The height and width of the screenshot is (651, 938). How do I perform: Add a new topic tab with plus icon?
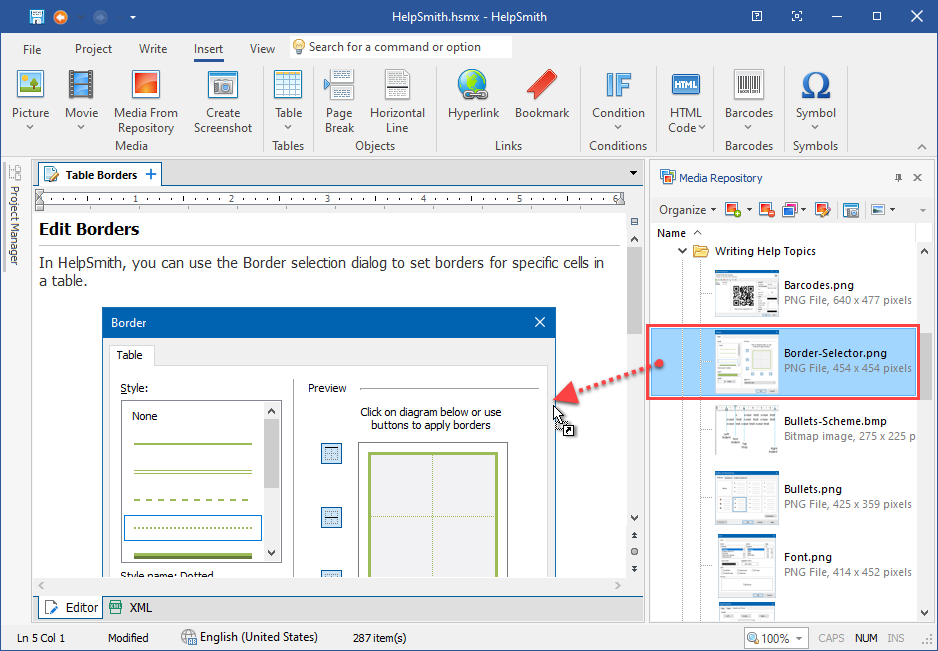click(151, 174)
